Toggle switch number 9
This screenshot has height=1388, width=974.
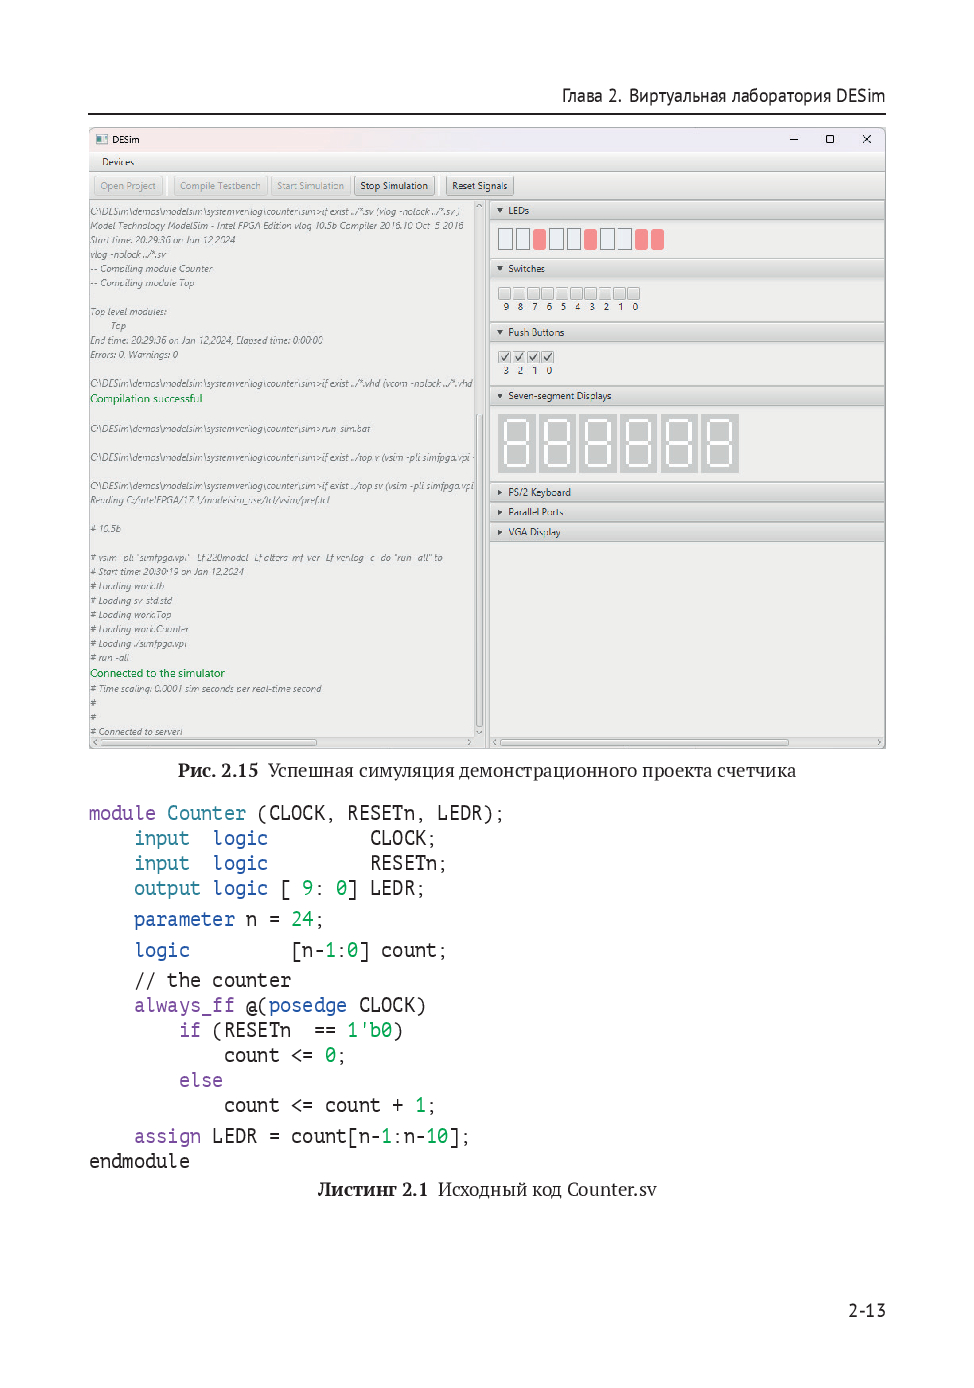[505, 294]
